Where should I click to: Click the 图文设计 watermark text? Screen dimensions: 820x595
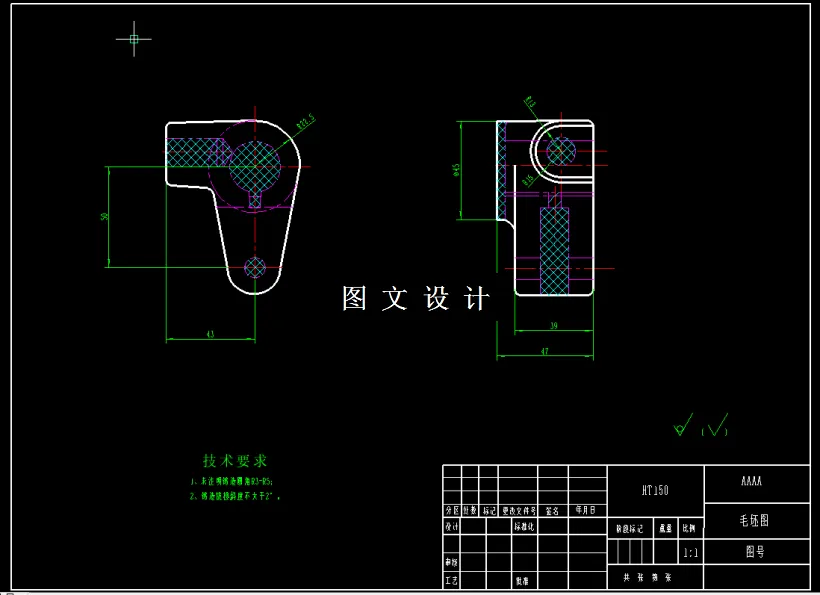click(415, 297)
